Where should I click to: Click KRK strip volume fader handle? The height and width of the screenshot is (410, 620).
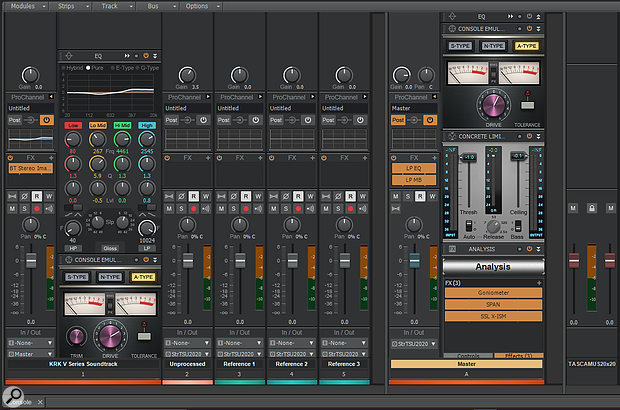coord(31,261)
